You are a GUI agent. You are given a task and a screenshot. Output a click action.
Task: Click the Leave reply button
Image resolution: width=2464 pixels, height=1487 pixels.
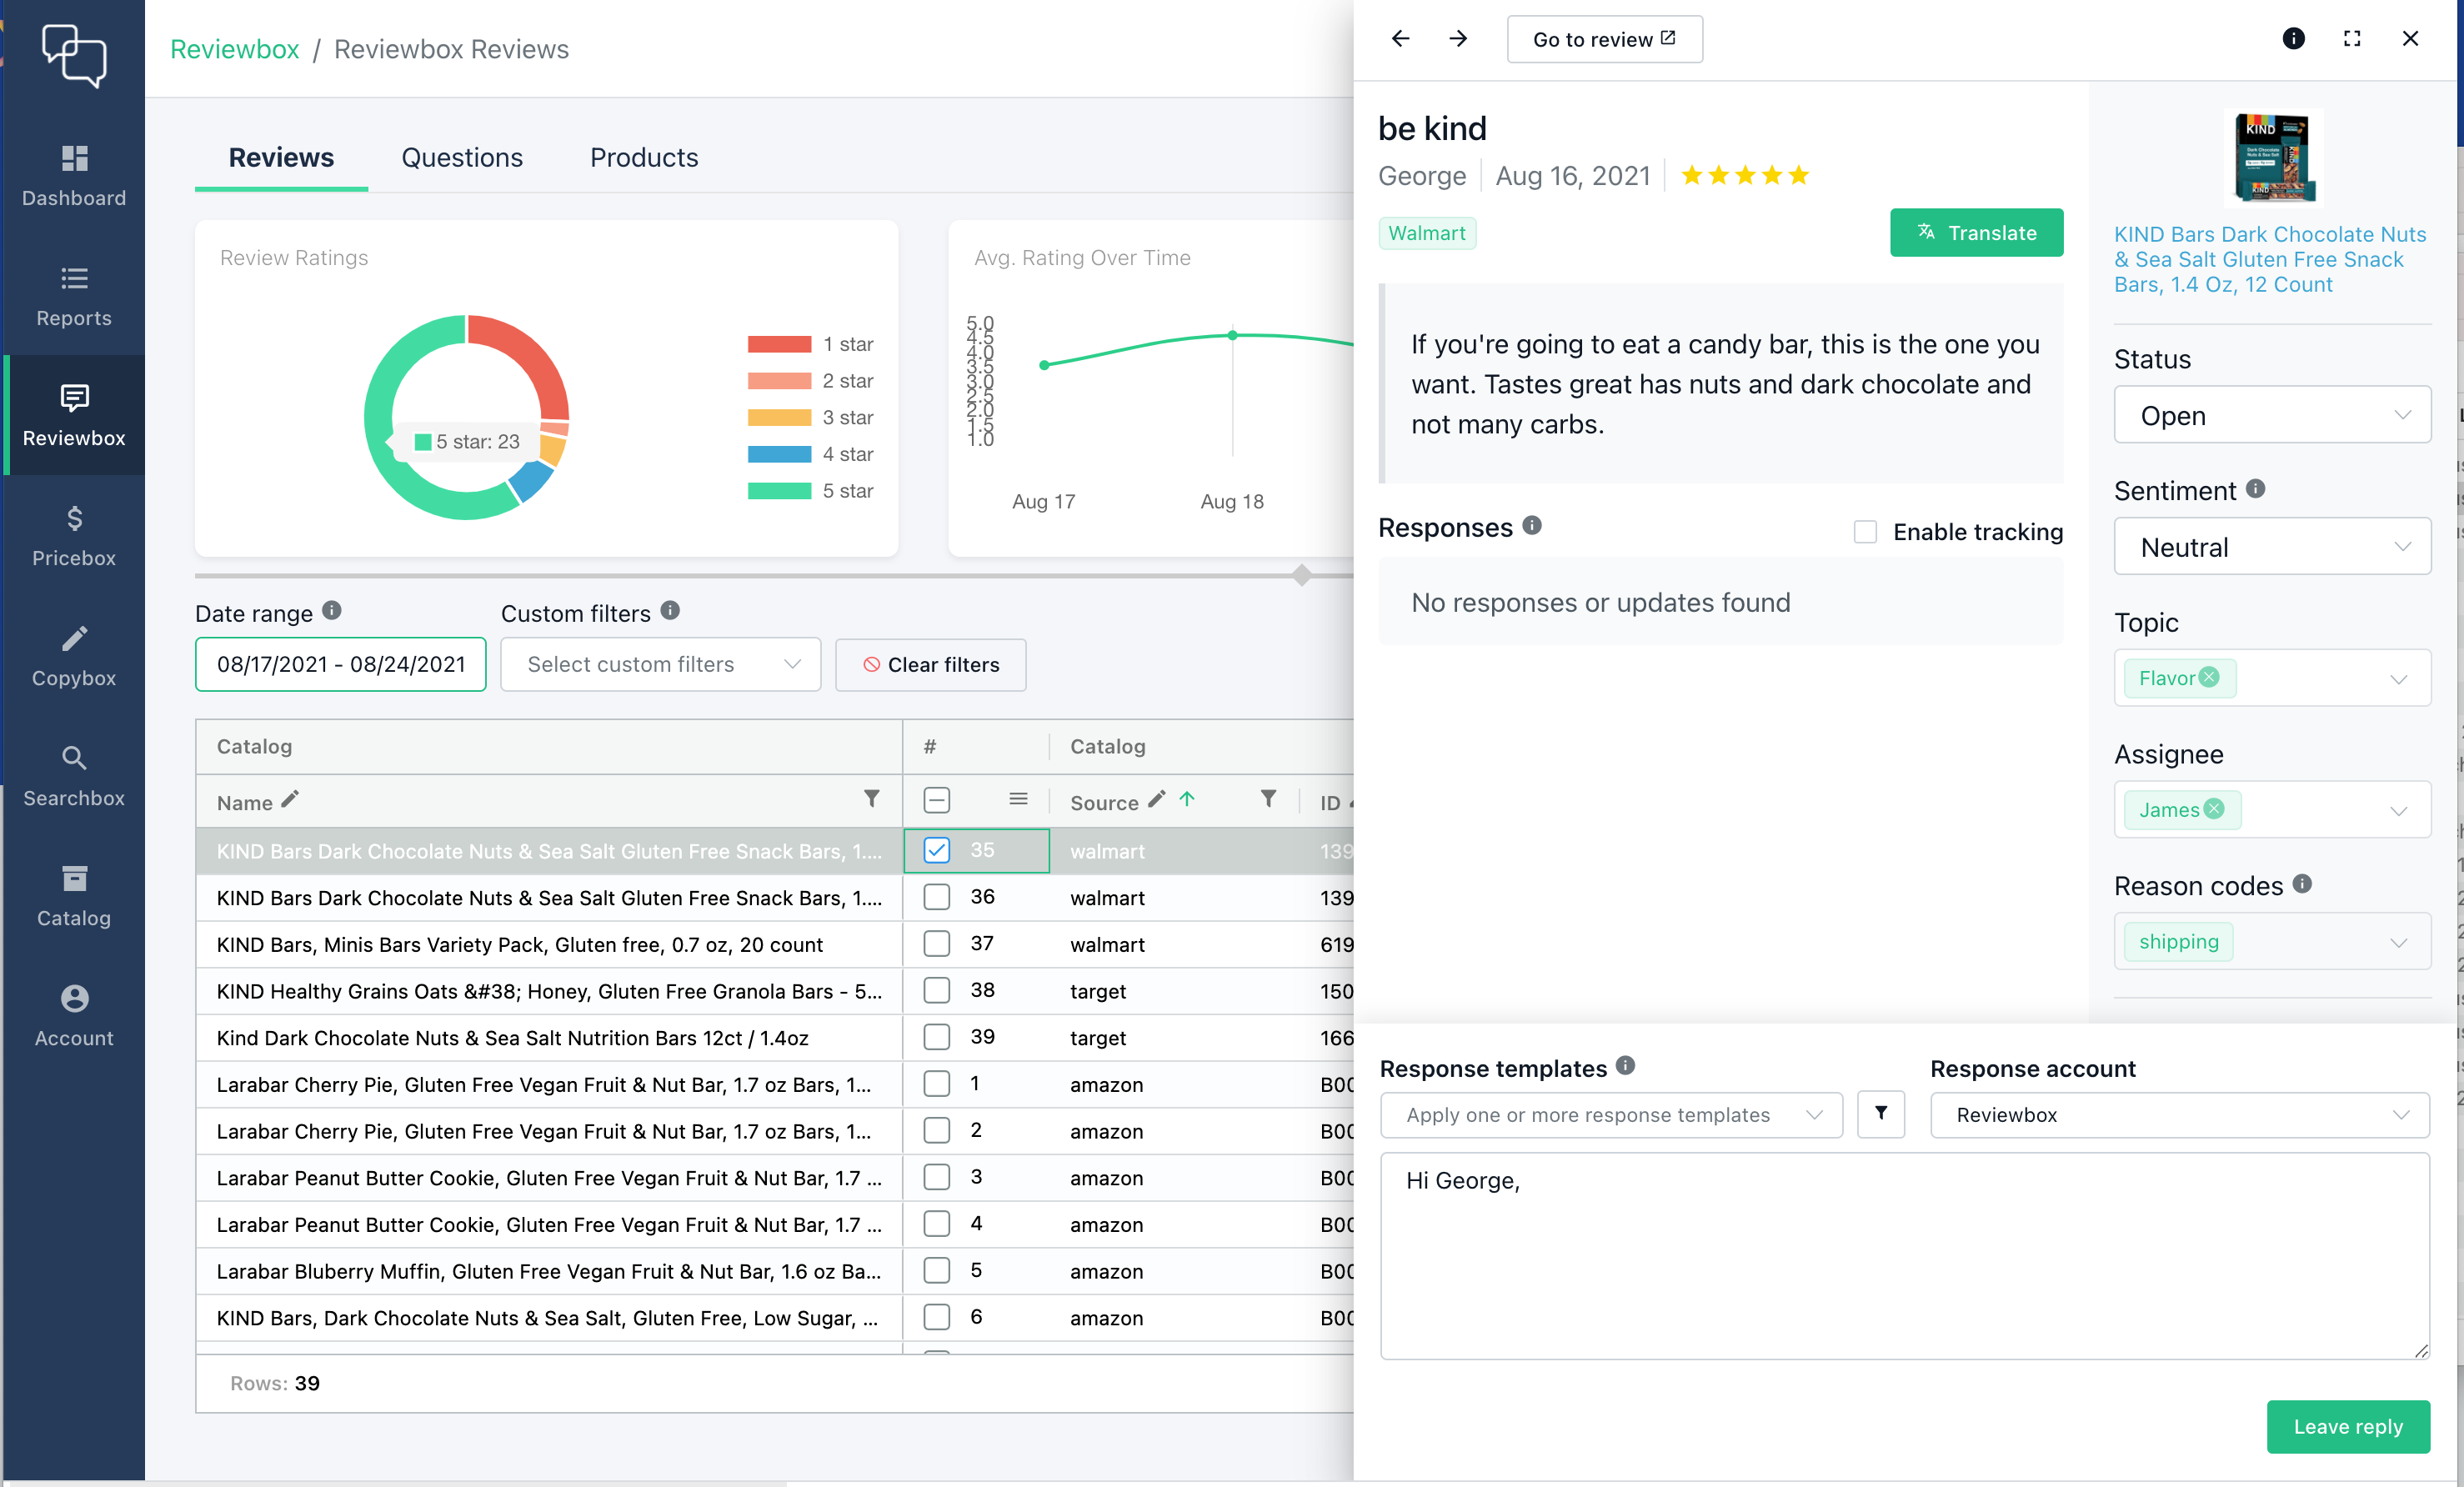2347,1426
